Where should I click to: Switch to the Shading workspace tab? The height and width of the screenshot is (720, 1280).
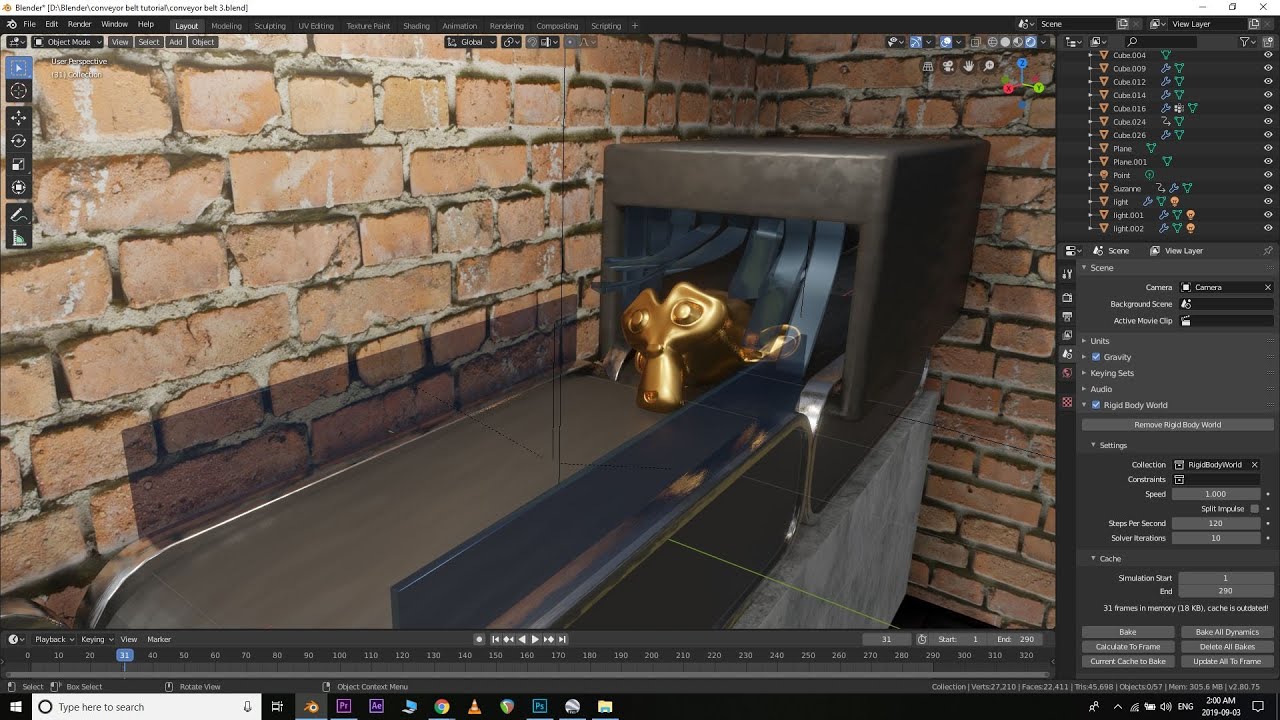[416, 26]
